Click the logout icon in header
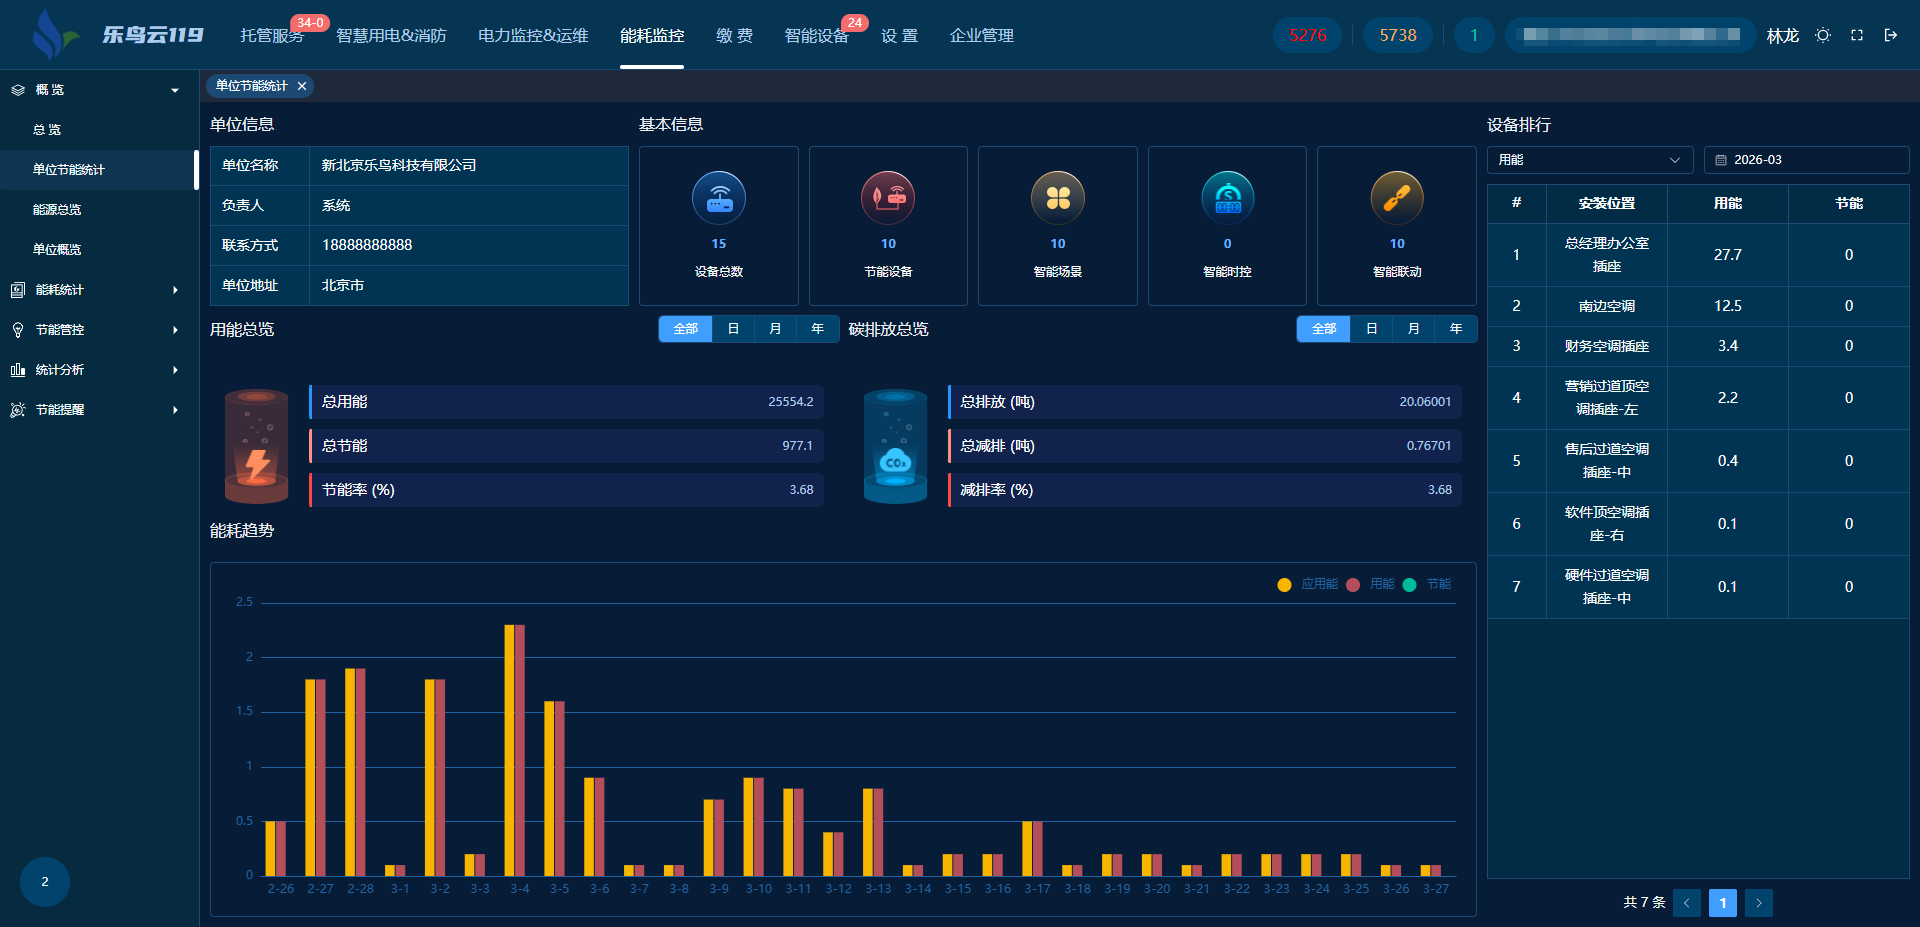1920x927 pixels. 1891,35
